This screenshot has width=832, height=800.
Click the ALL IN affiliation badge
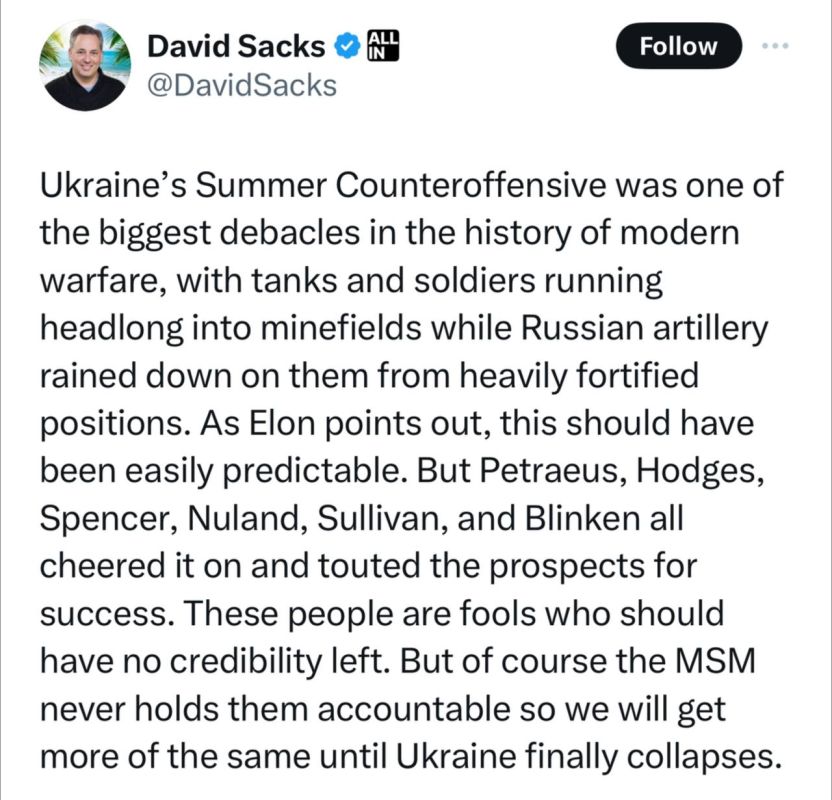[x=385, y=45]
